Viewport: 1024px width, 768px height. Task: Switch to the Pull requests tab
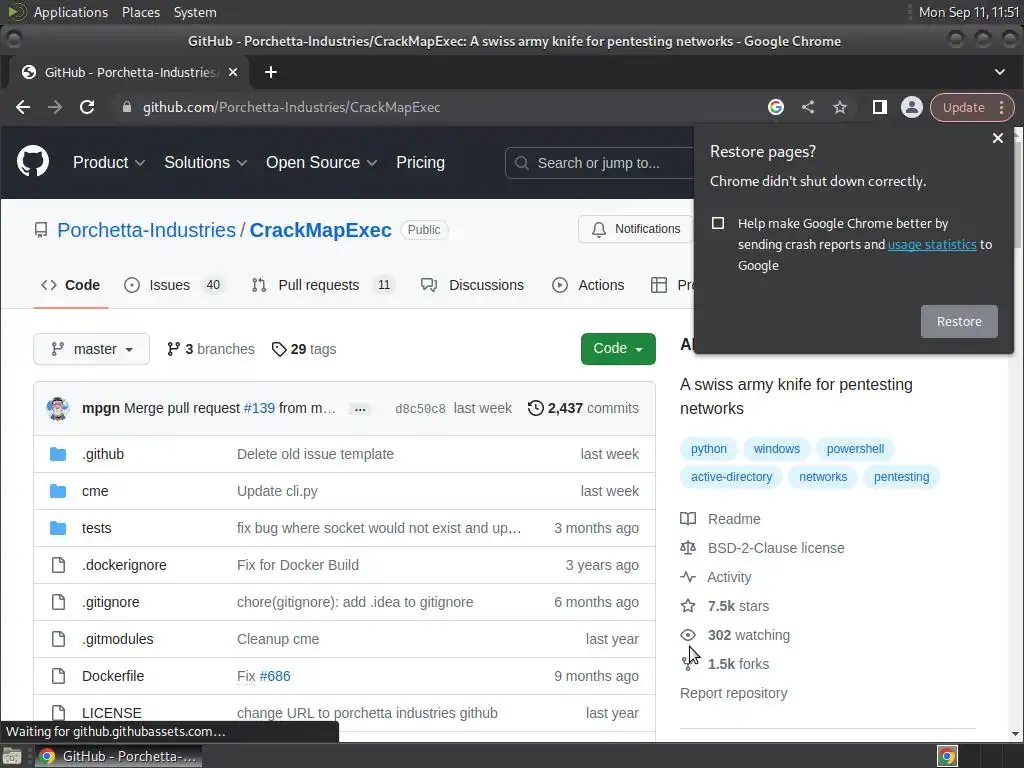(323, 285)
